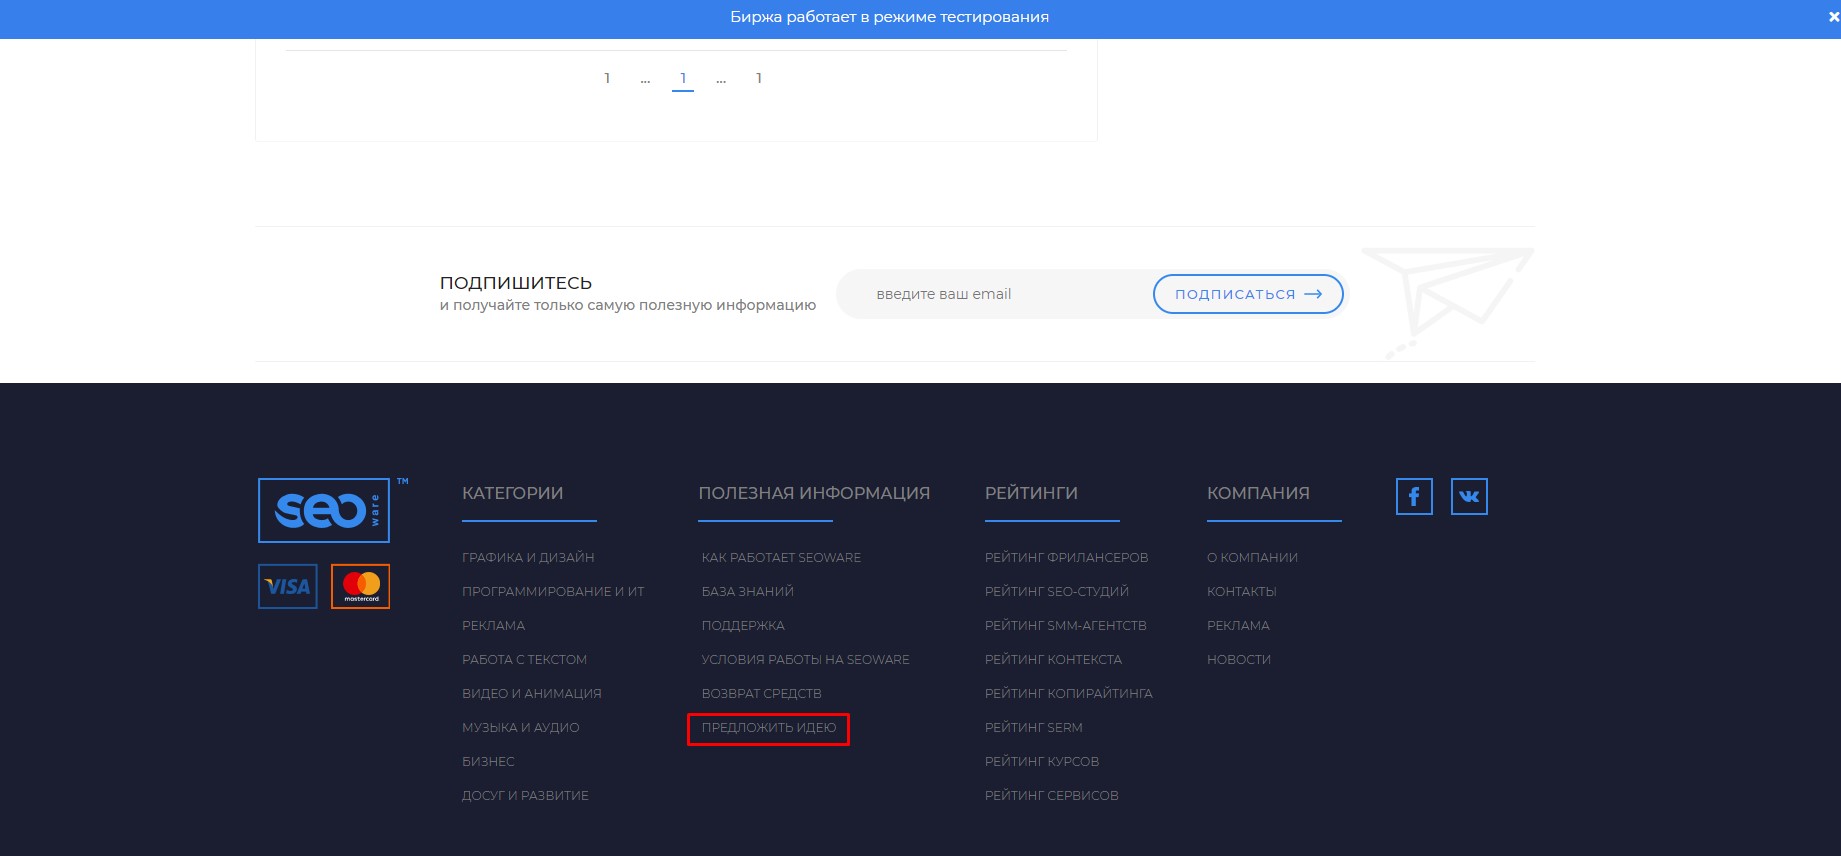The height and width of the screenshot is (856, 1841).
Task: Click the Facebook icon in footer
Action: point(1414,497)
